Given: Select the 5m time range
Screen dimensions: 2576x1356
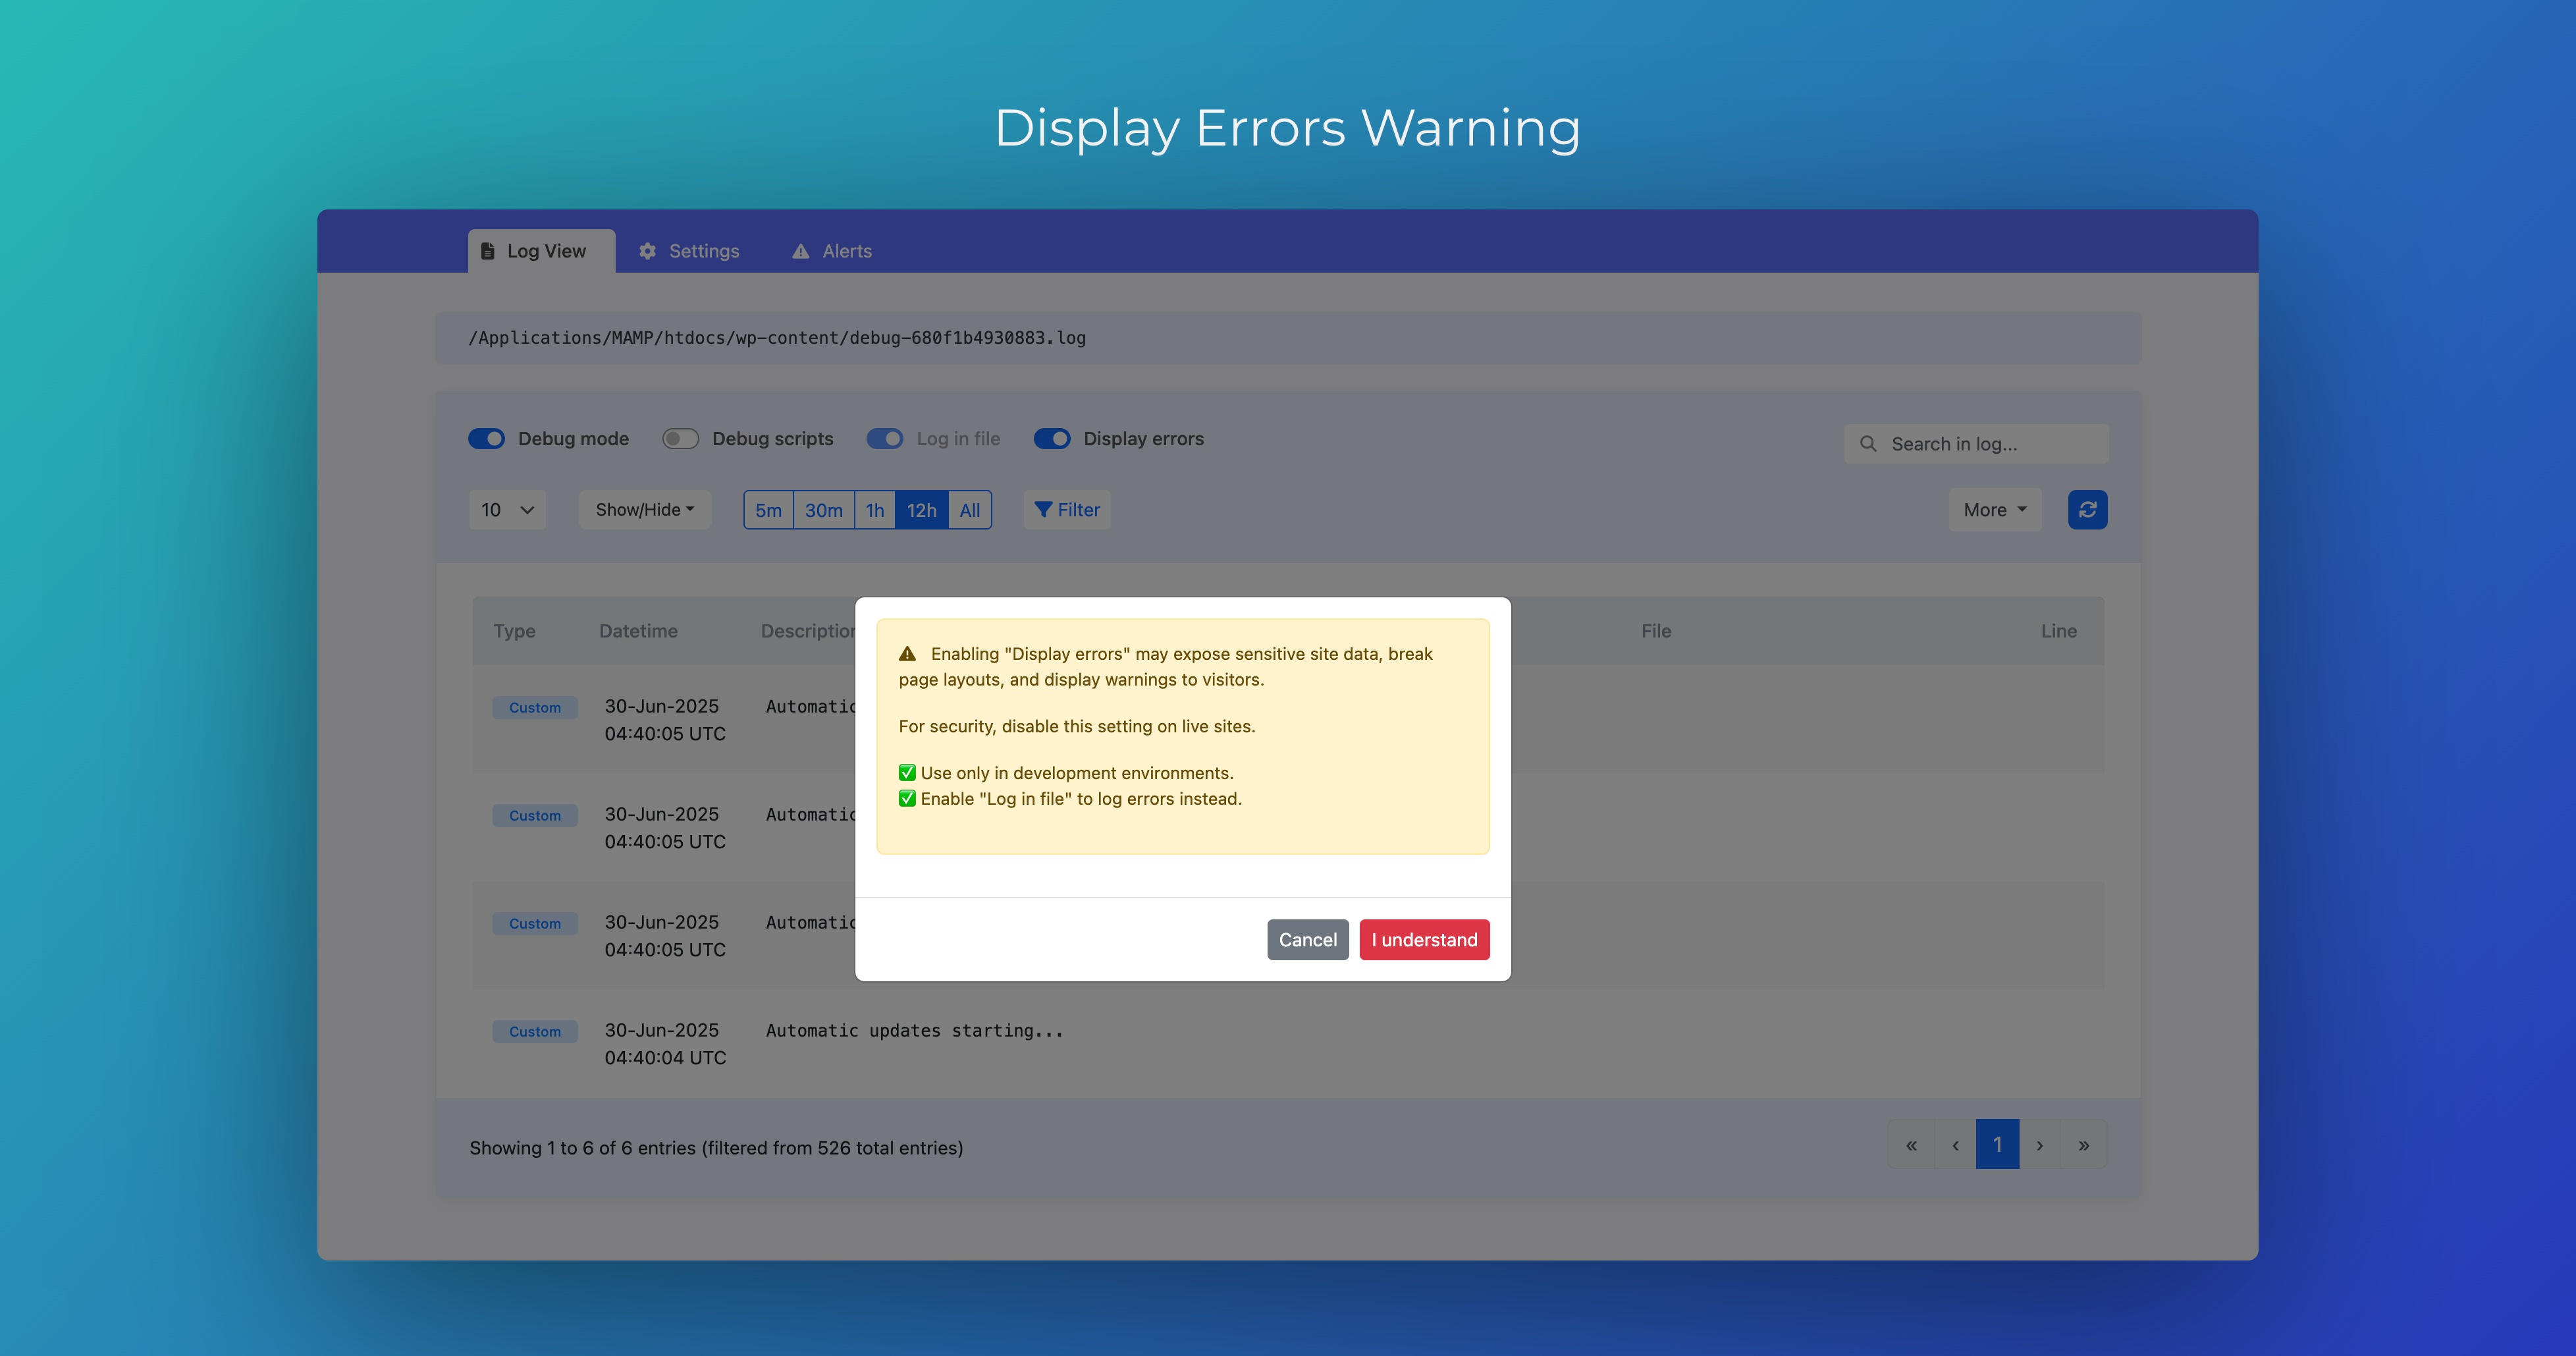Looking at the screenshot, I should (768, 510).
